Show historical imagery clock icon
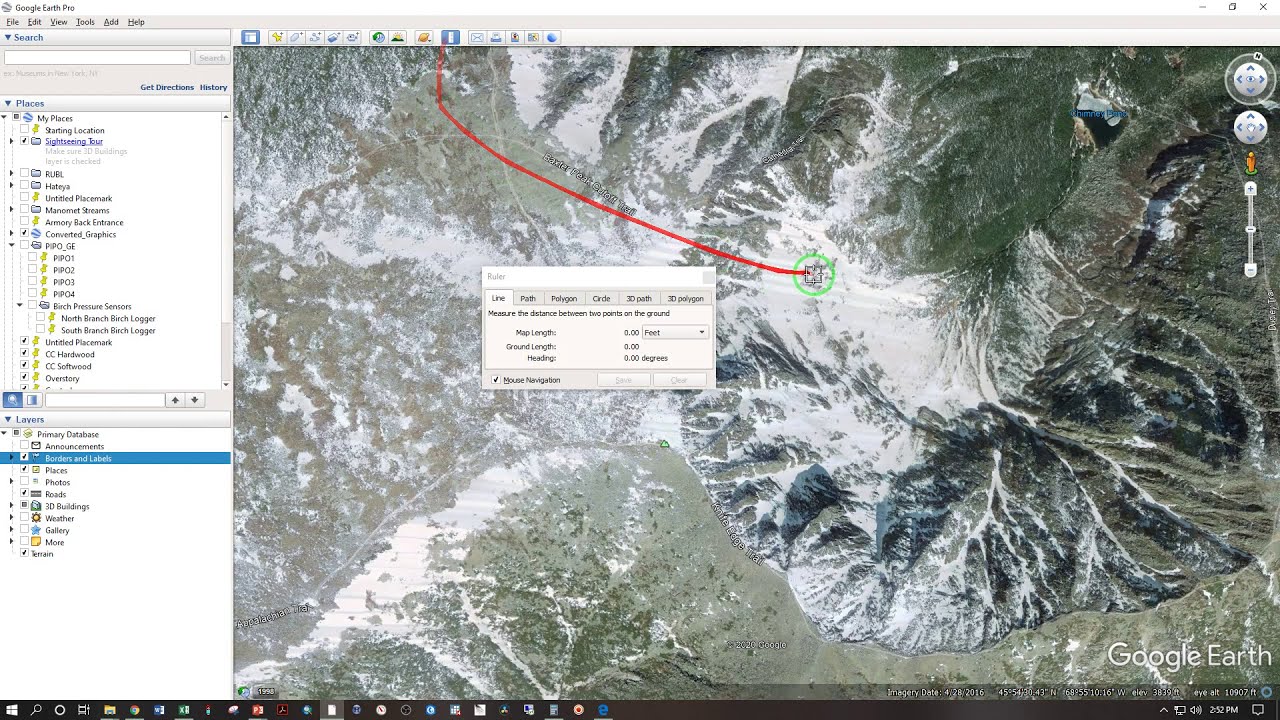The width and height of the screenshot is (1280, 720). pyautogui.click(x=379, y=37)
